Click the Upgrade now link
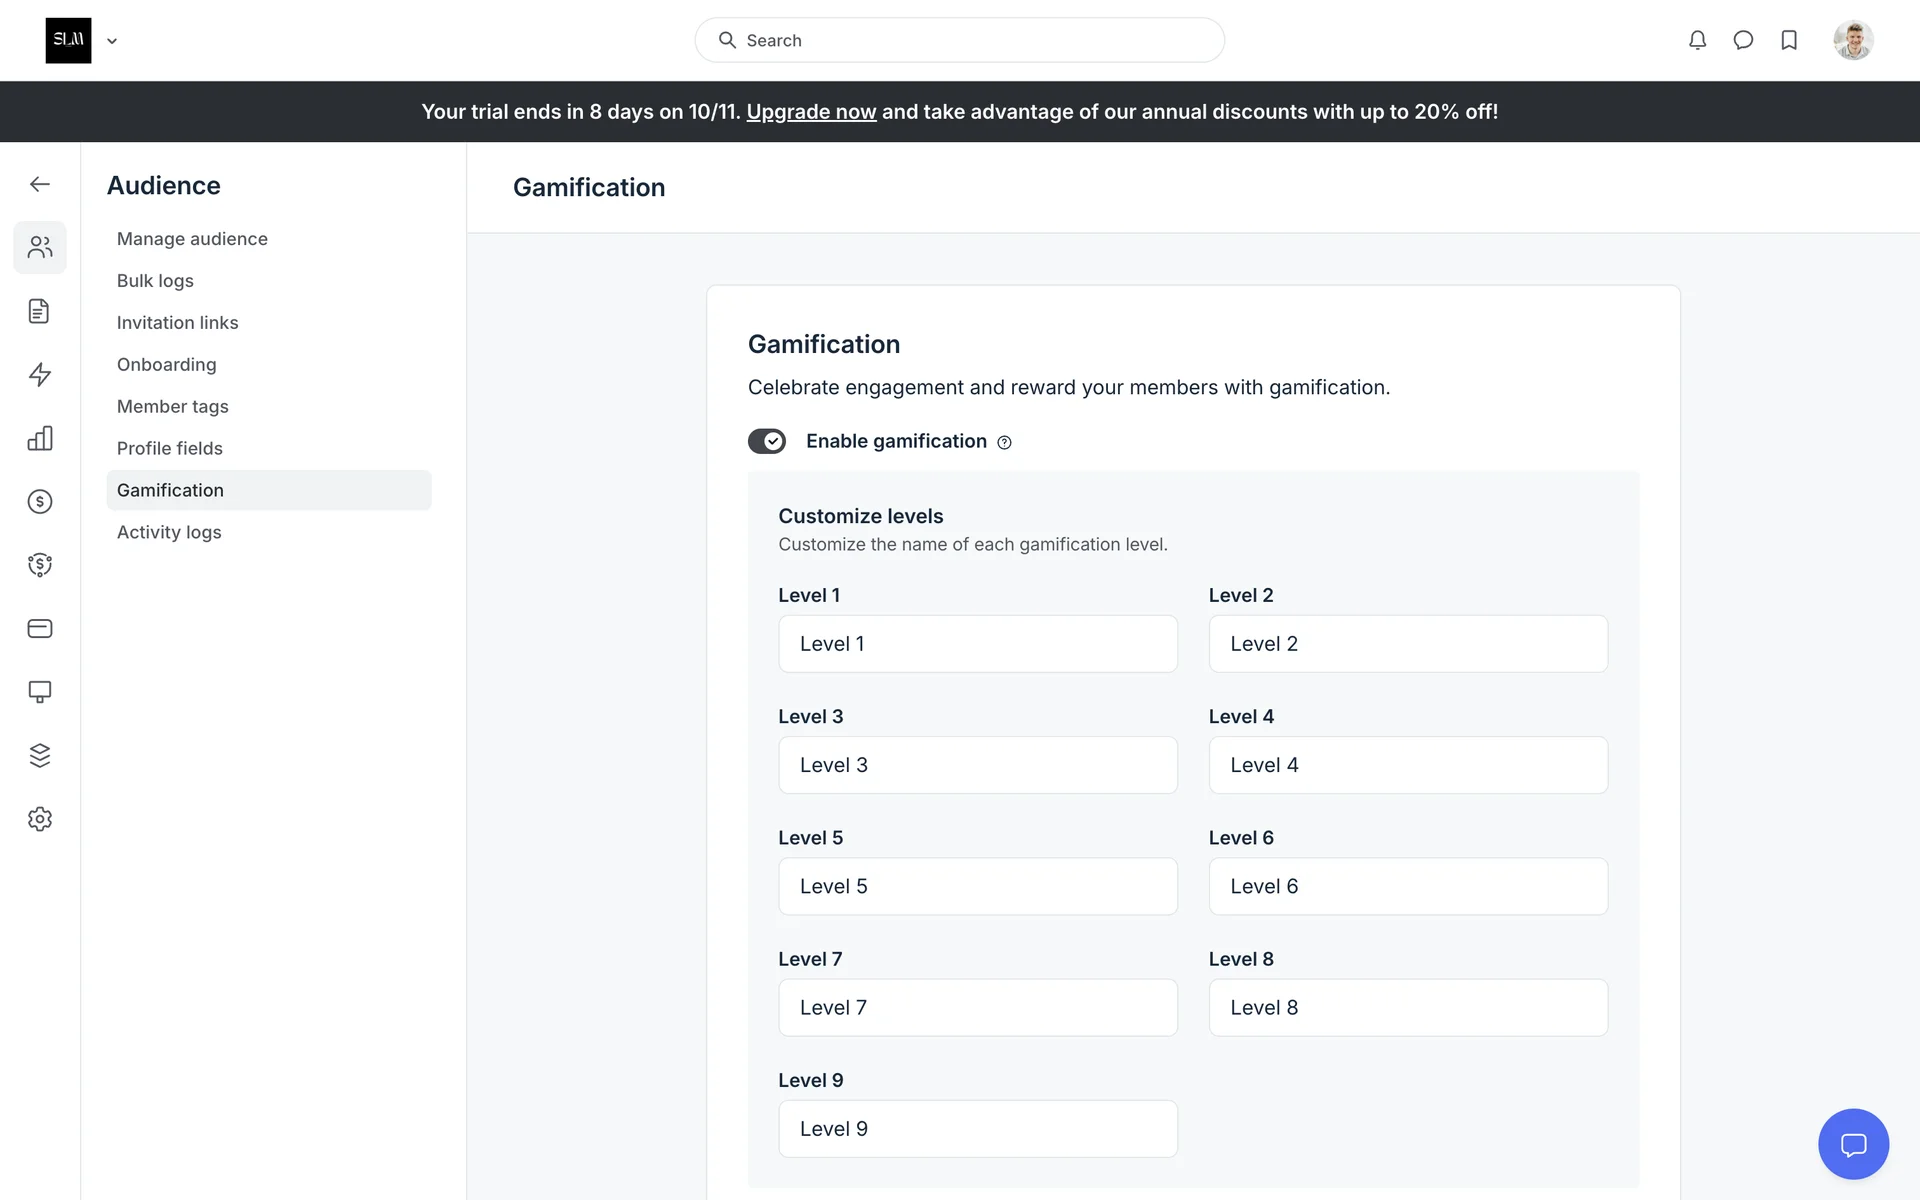 pyautogui.click(x=811, y=112)
